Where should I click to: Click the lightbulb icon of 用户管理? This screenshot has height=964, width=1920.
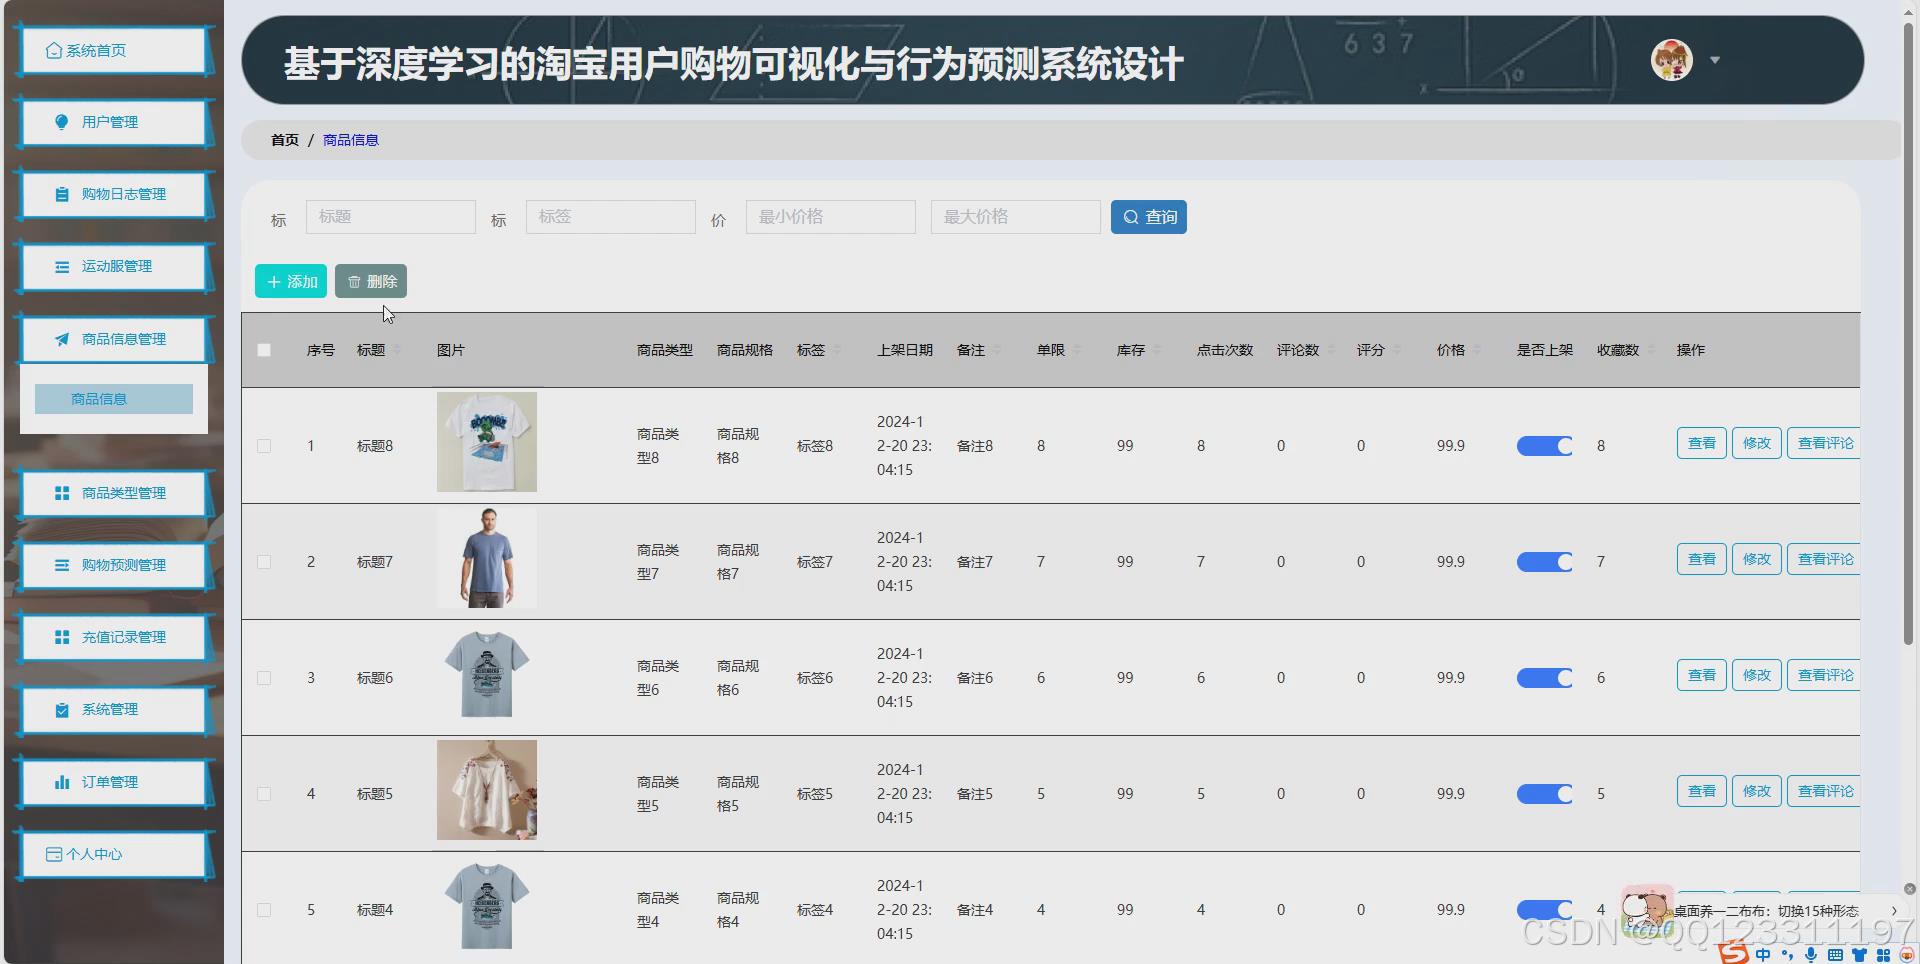click(x=62, y=122)
